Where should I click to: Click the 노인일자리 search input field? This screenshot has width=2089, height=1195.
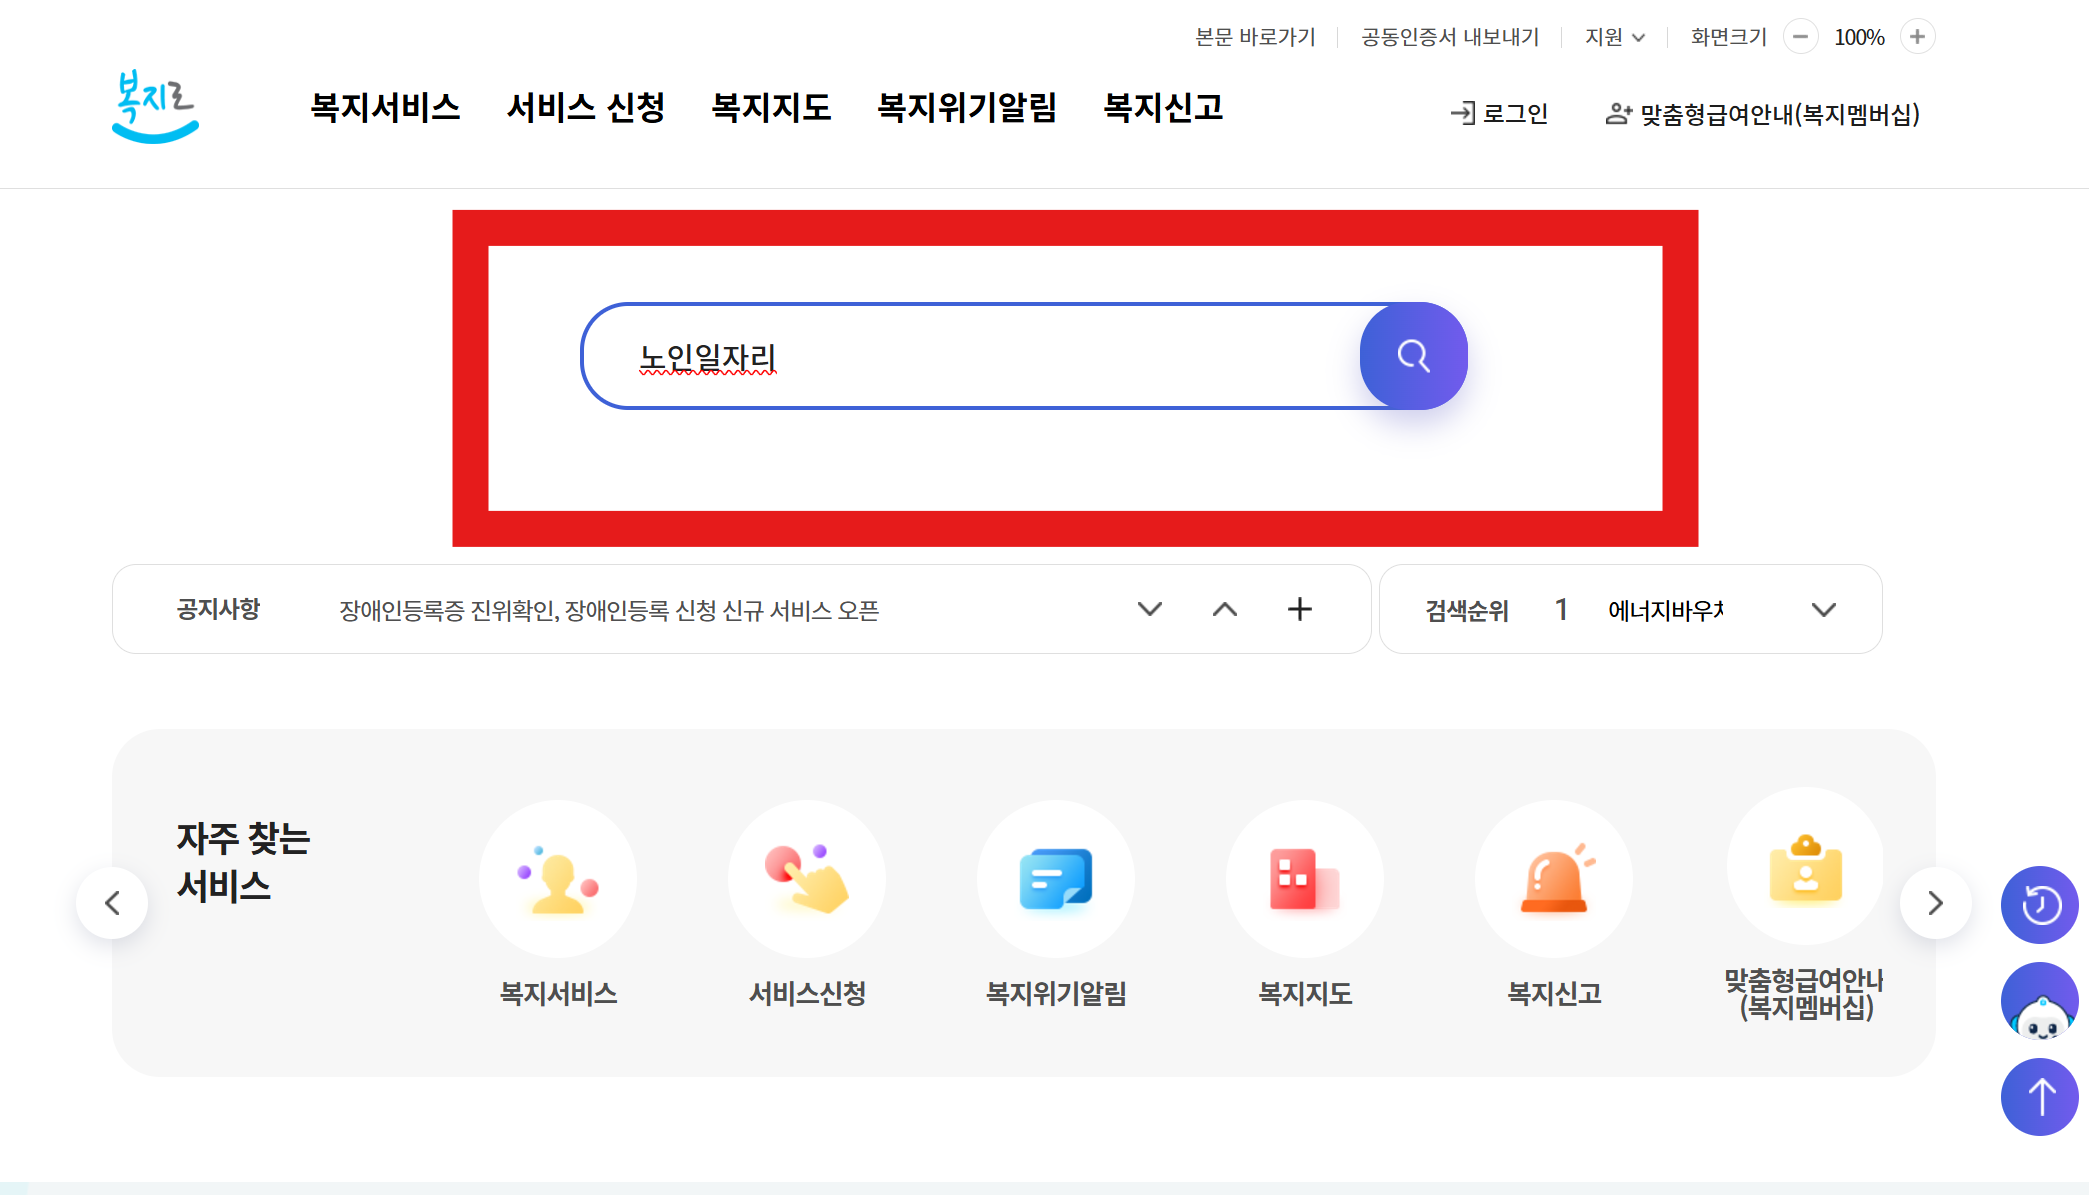[970, 357]
